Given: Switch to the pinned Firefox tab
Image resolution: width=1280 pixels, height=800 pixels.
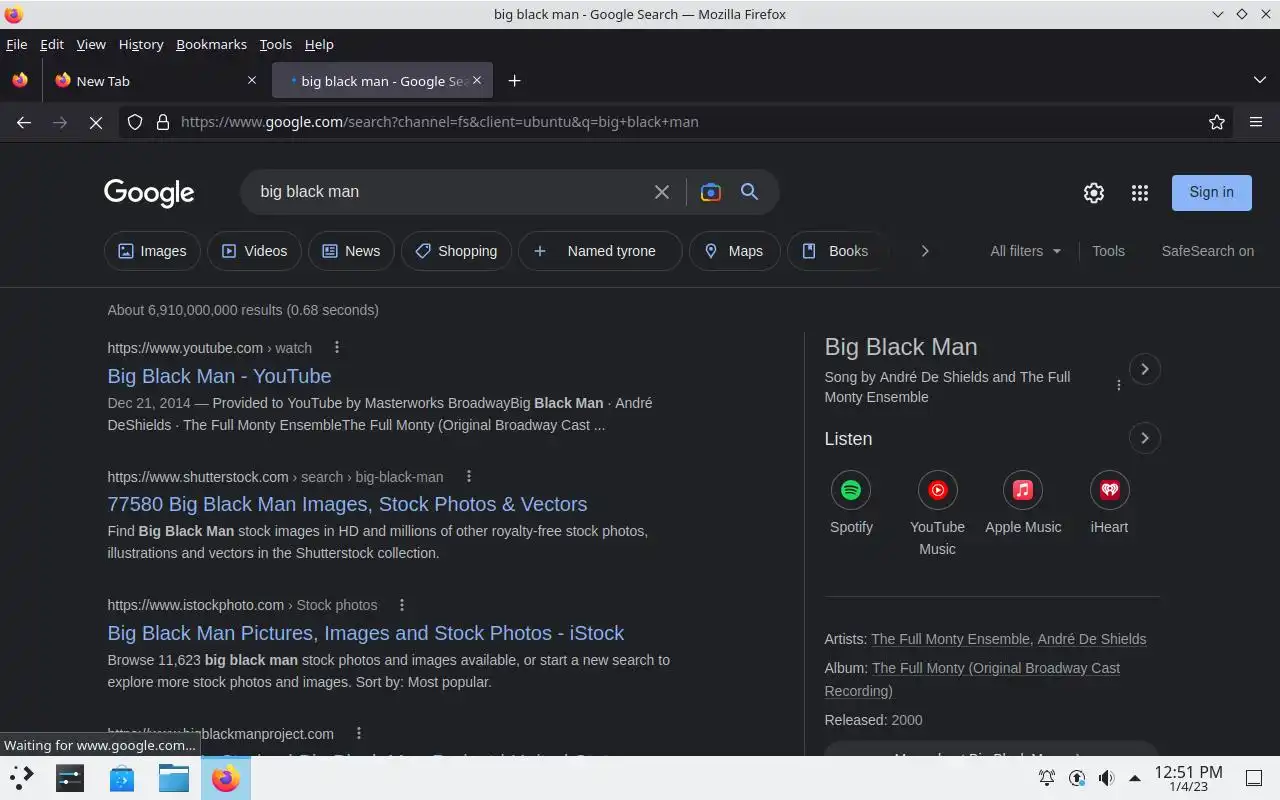Looking at the screenshot, I should tap(20, 81).
